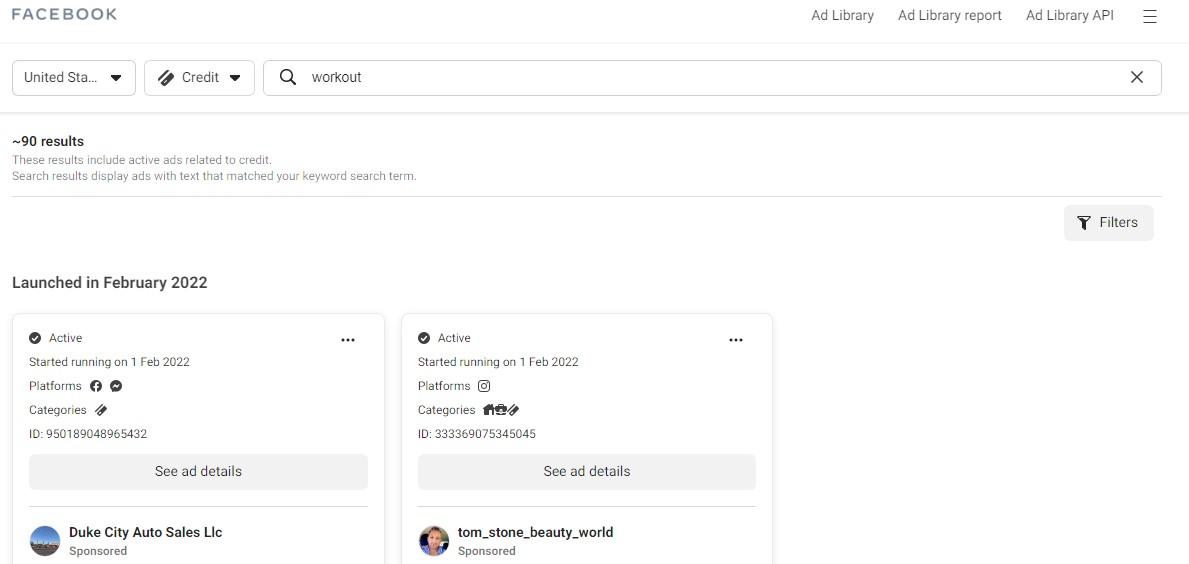This screenshot has height=564, width=1189.
Task: Open three-dot menu on tom_stone_beauty_world ad
Action: pyautogui.click(x=736, y=340)
